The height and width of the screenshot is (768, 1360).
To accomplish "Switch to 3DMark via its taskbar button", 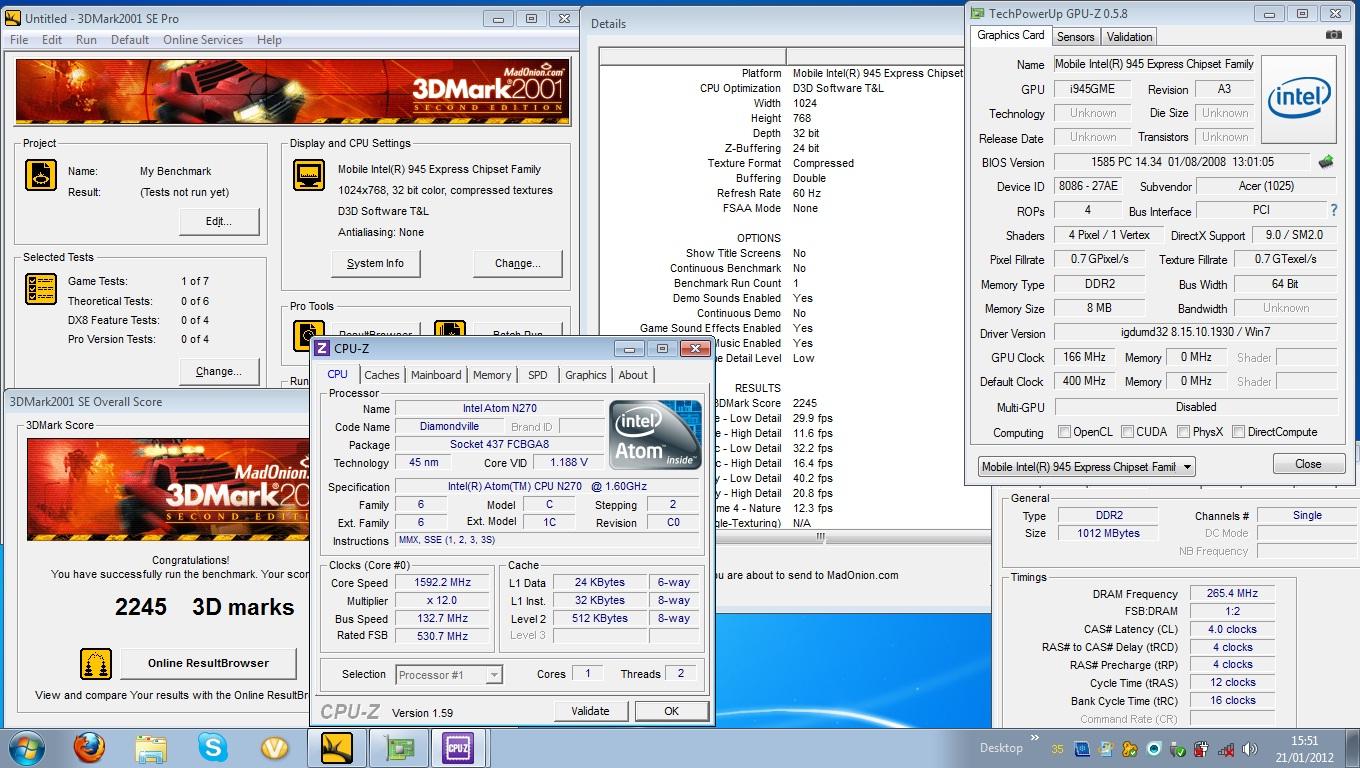I will point(336,747).
